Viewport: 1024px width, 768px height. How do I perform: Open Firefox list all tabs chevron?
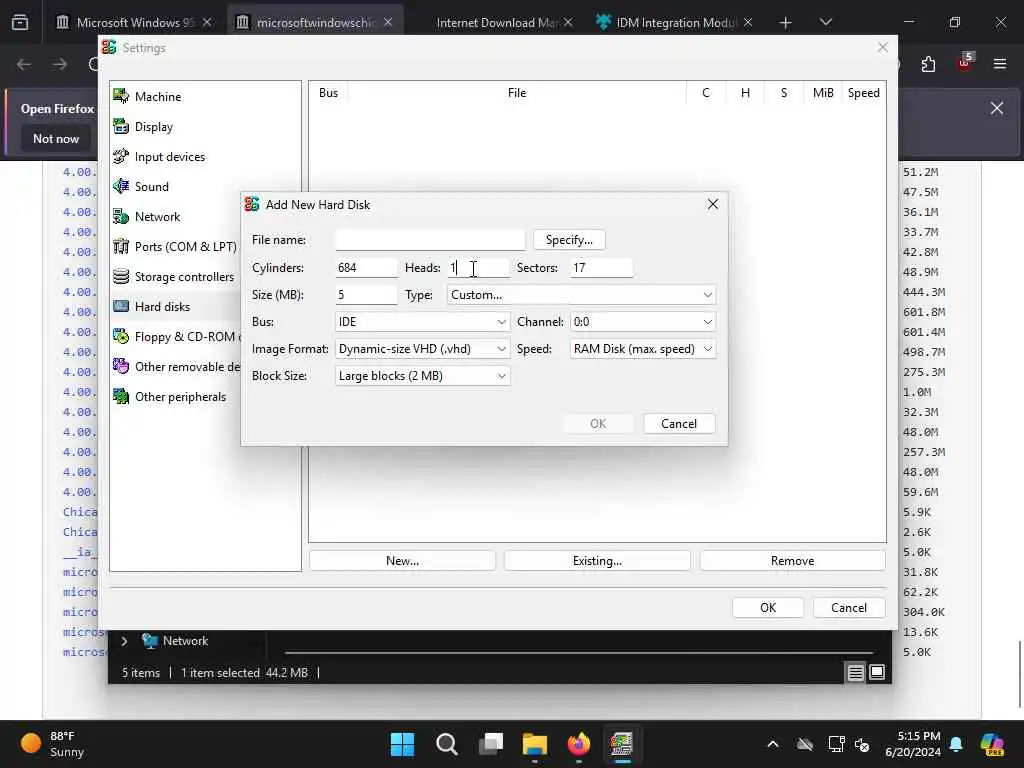(825, 22)
